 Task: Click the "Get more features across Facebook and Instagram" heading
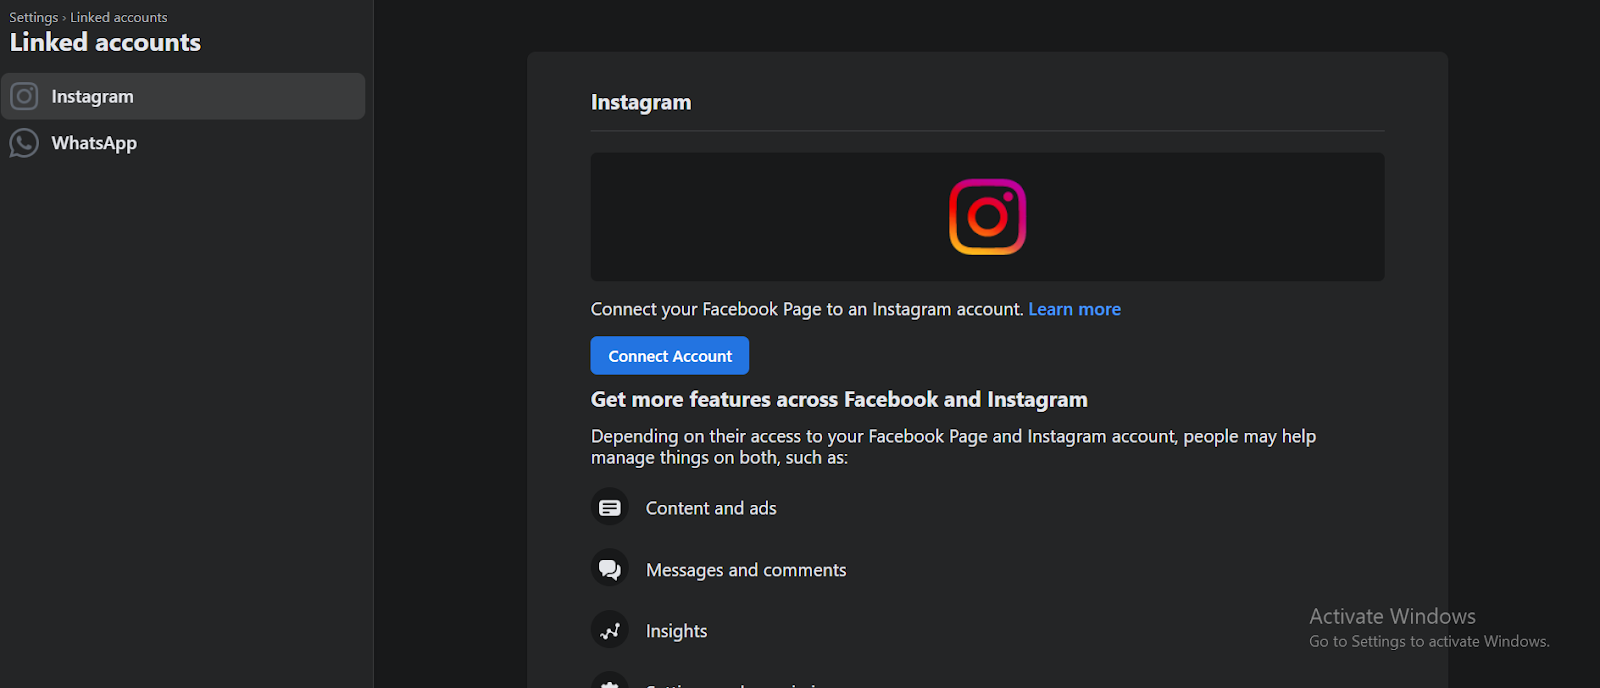tap(839, 399)
